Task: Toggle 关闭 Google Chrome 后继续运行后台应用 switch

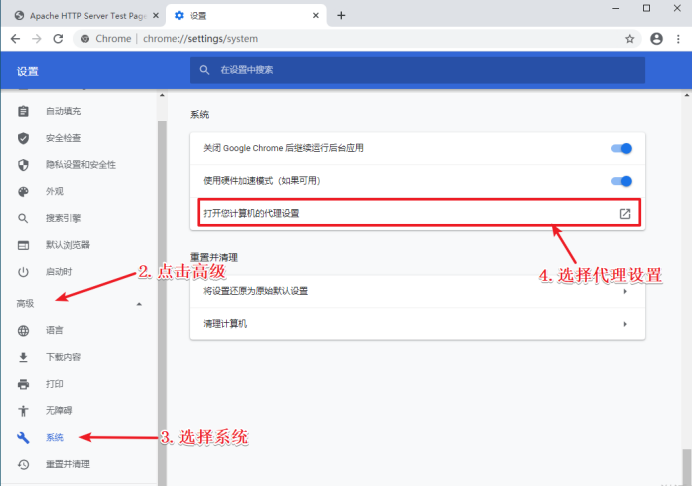Action: coord(621,148)
